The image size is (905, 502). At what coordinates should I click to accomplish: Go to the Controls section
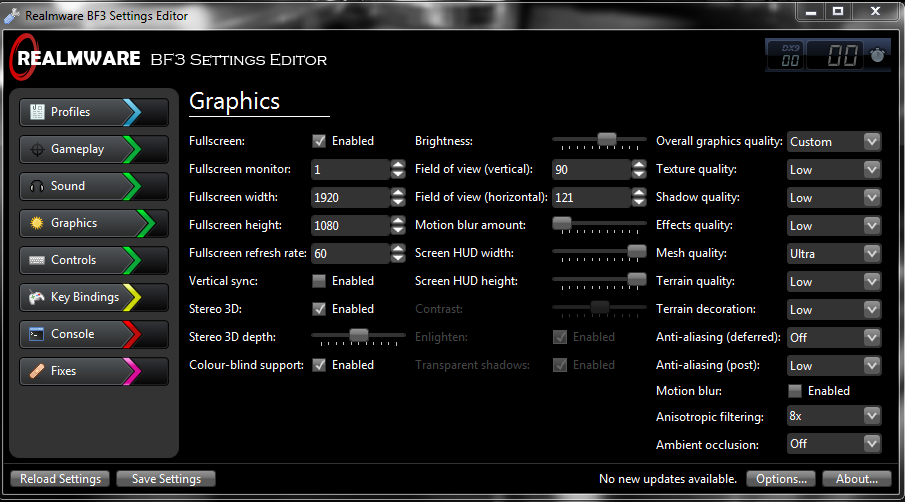click(x=94, y=260)
